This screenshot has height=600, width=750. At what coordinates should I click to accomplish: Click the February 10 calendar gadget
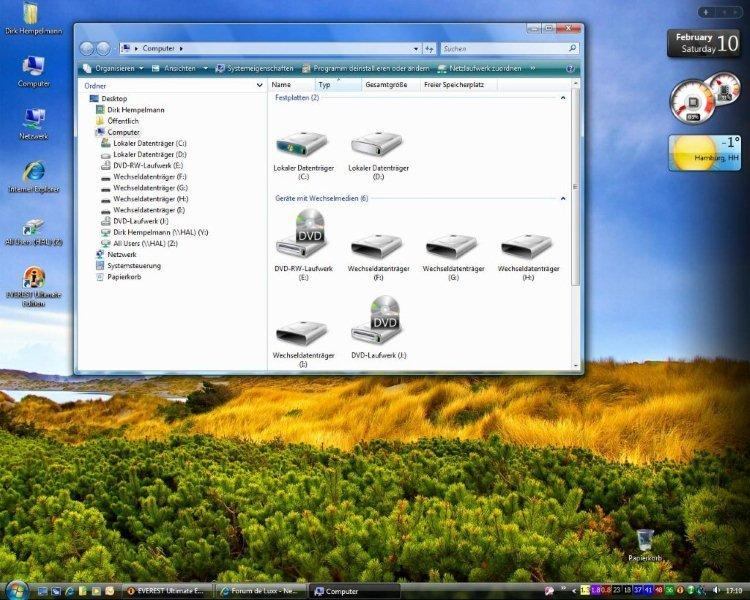[x=704, y=43]
